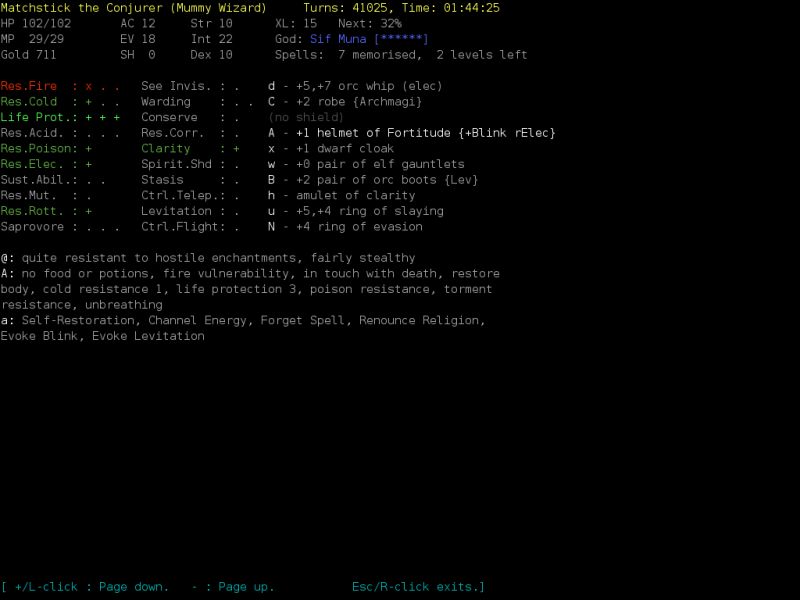Click the 'Evoke Blink' ability

point(39,336)
